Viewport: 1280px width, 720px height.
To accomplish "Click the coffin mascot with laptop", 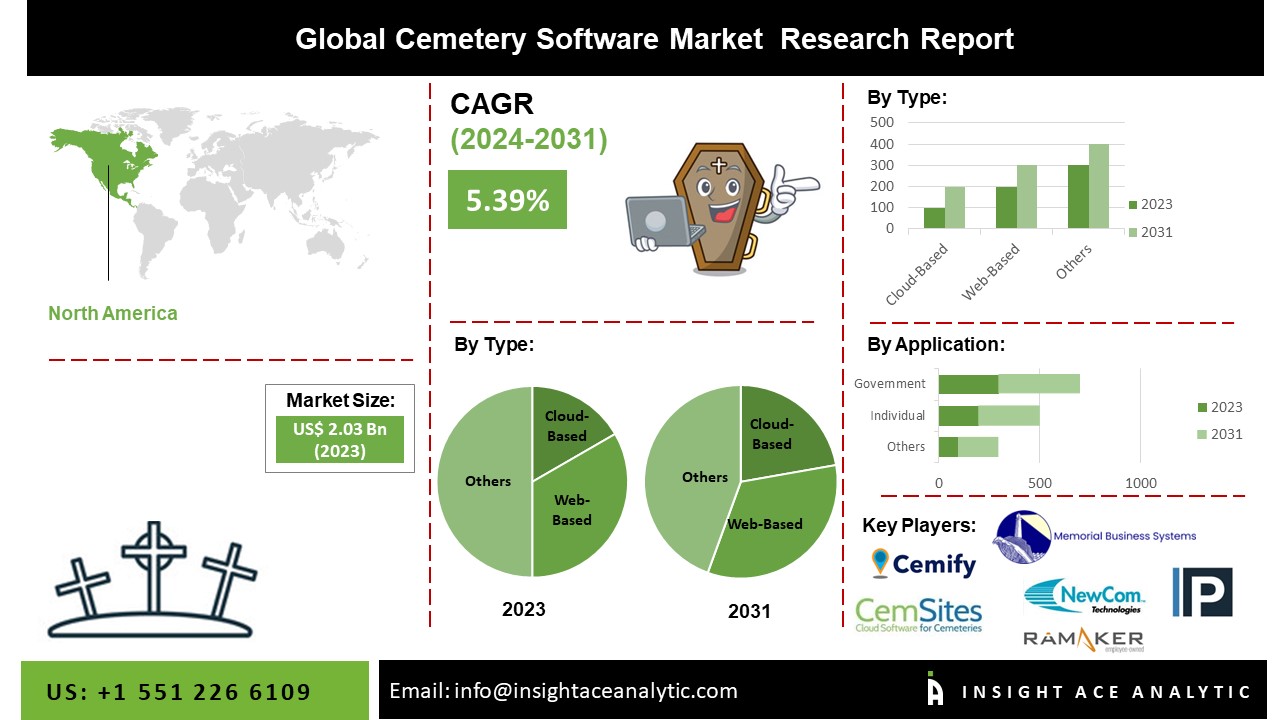I will coord(718,207).
